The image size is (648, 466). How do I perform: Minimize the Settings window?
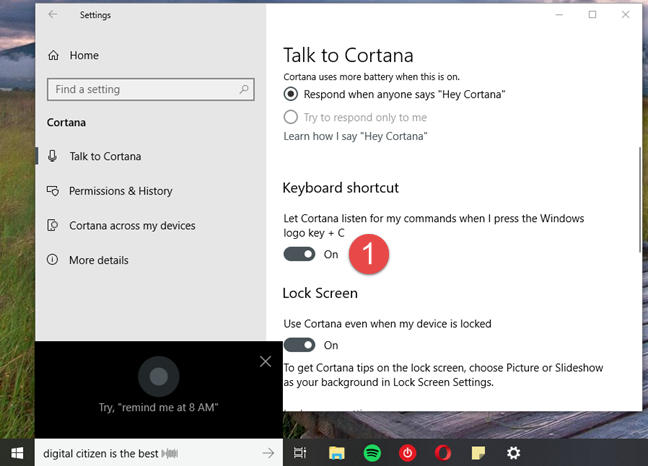click(x=559, y=14)
